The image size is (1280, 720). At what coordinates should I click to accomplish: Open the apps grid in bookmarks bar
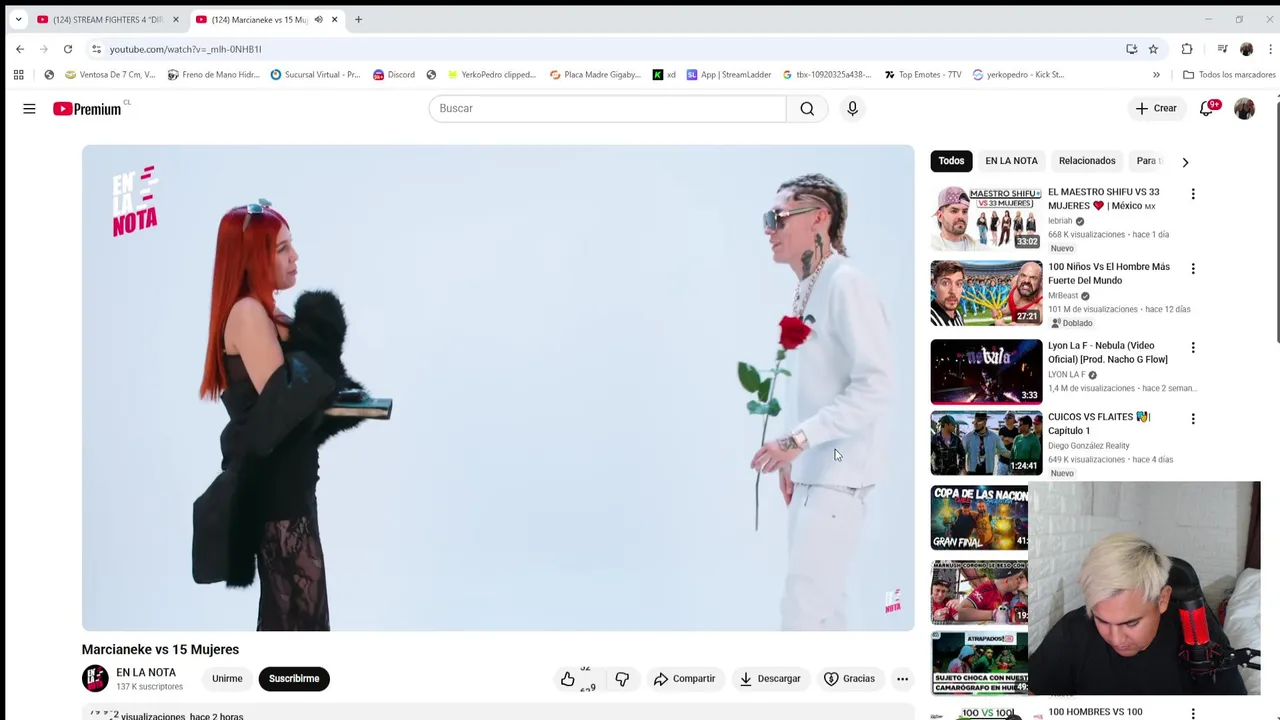coord(18,75)
